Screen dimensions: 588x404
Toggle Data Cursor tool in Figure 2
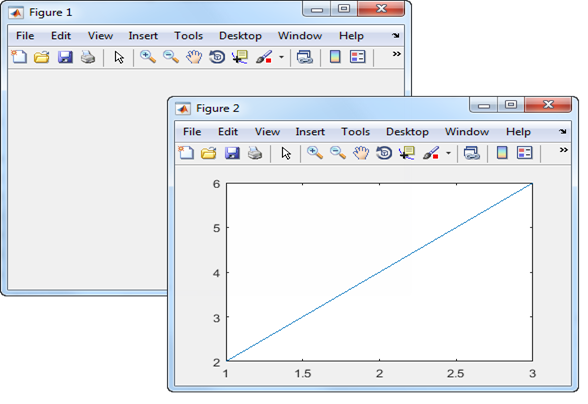[x=407, y=153]
